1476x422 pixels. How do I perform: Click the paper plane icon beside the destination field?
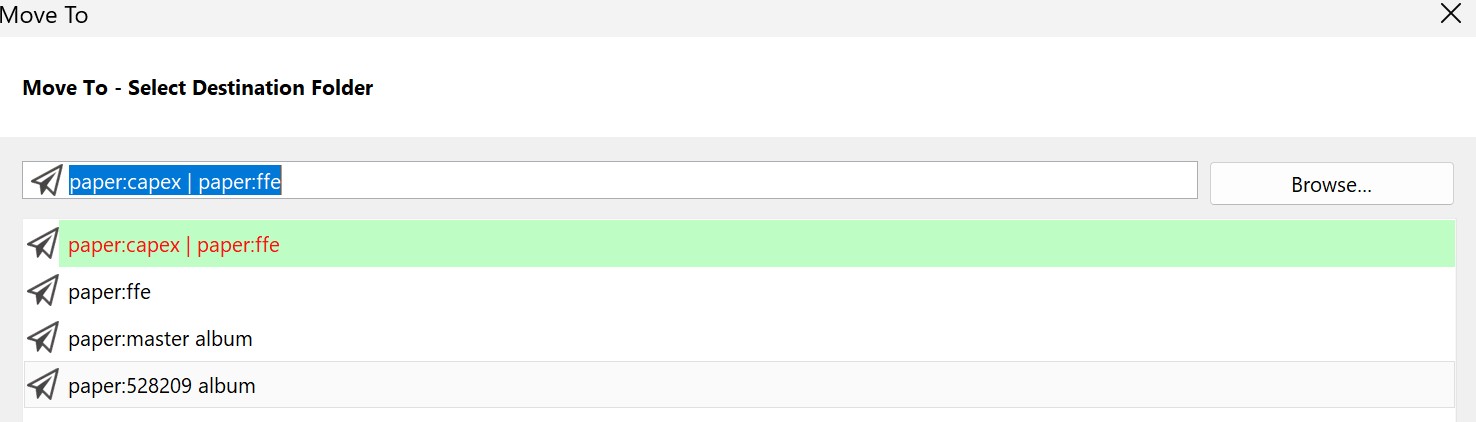point(46,180)
